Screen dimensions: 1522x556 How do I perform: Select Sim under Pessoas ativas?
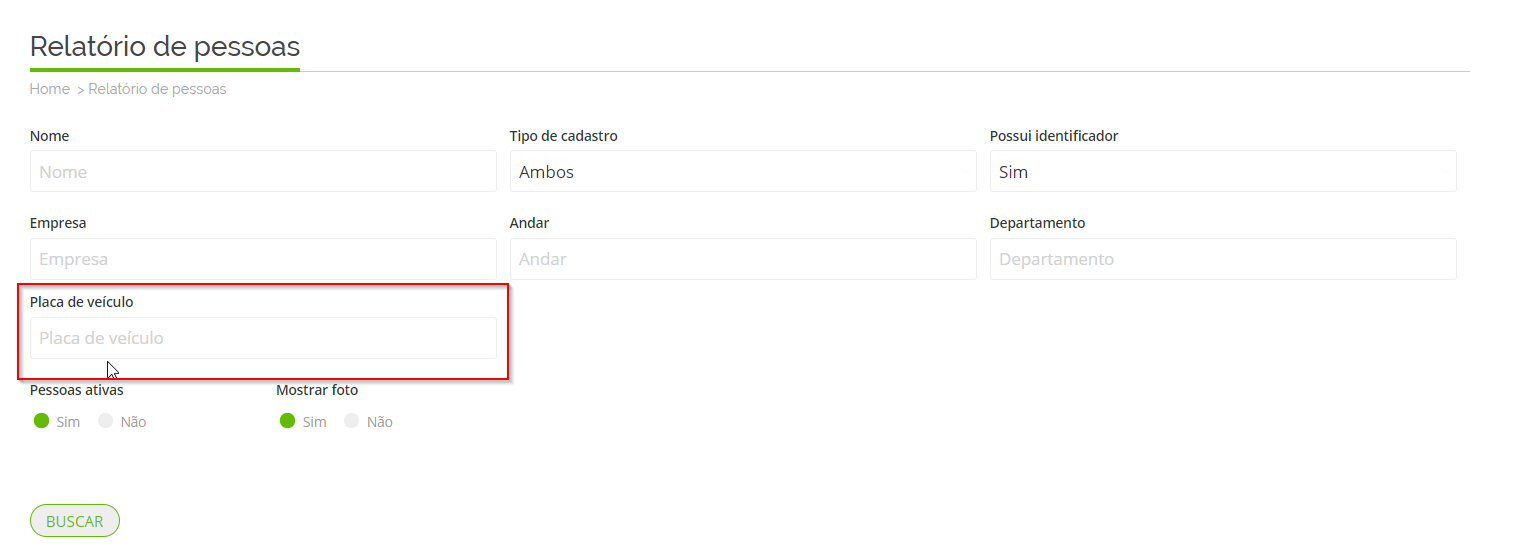(42, 421)
